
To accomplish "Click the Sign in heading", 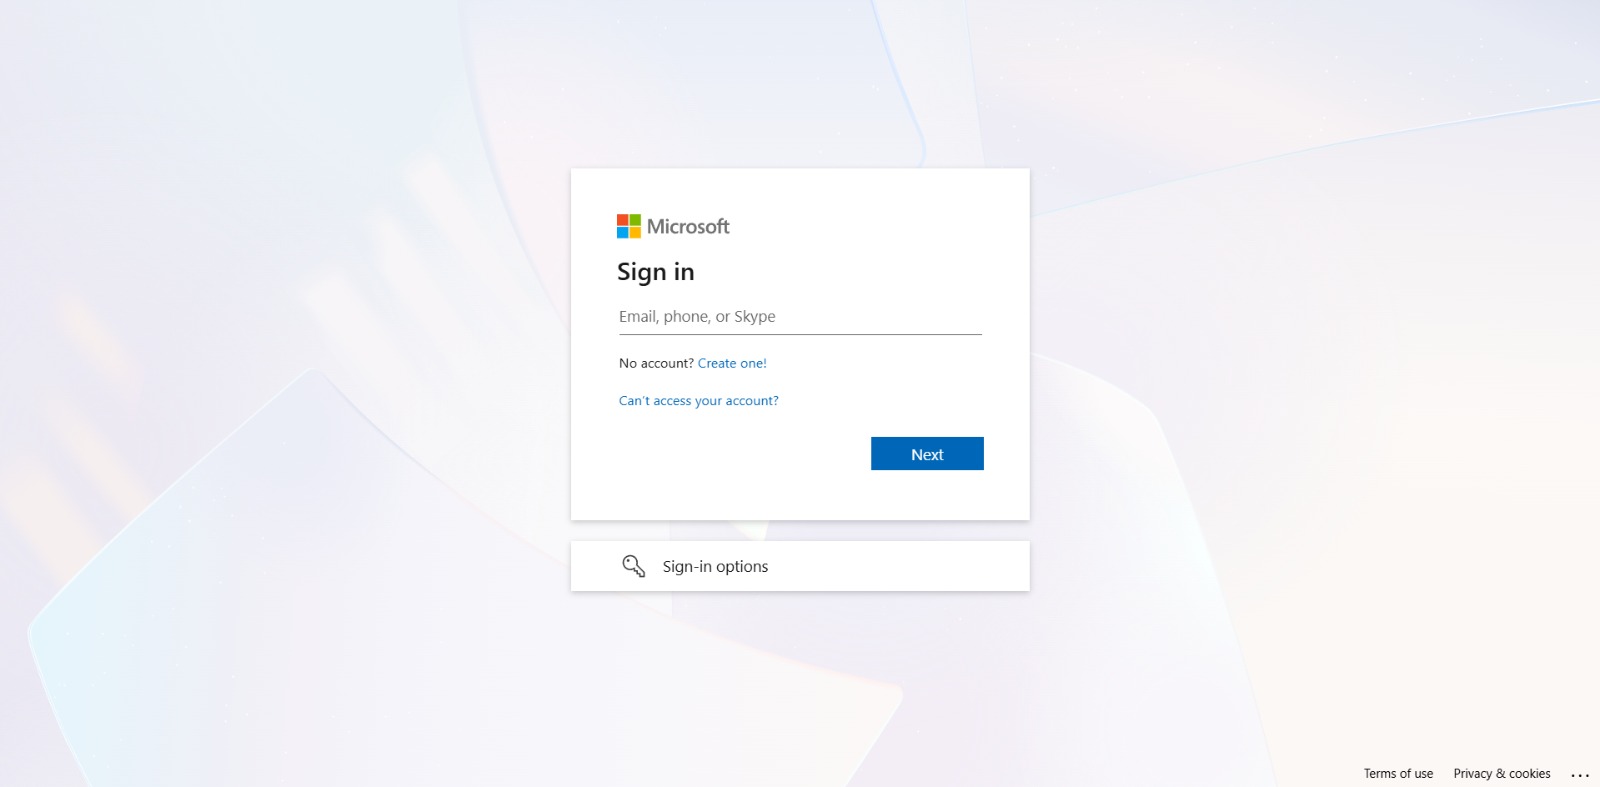I will pyautogui.click(x=655, y=272).
